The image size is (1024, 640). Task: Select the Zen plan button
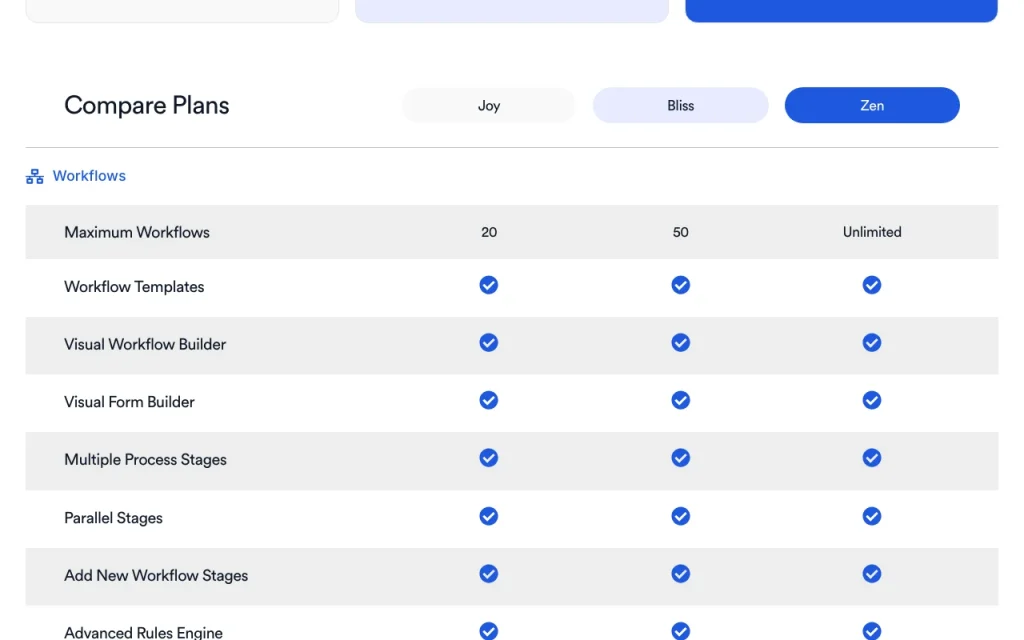[x=872, y=105]
